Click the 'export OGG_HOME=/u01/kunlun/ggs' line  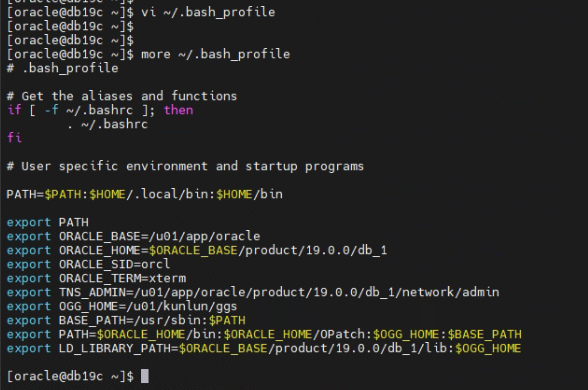click(x=122, y=306)
